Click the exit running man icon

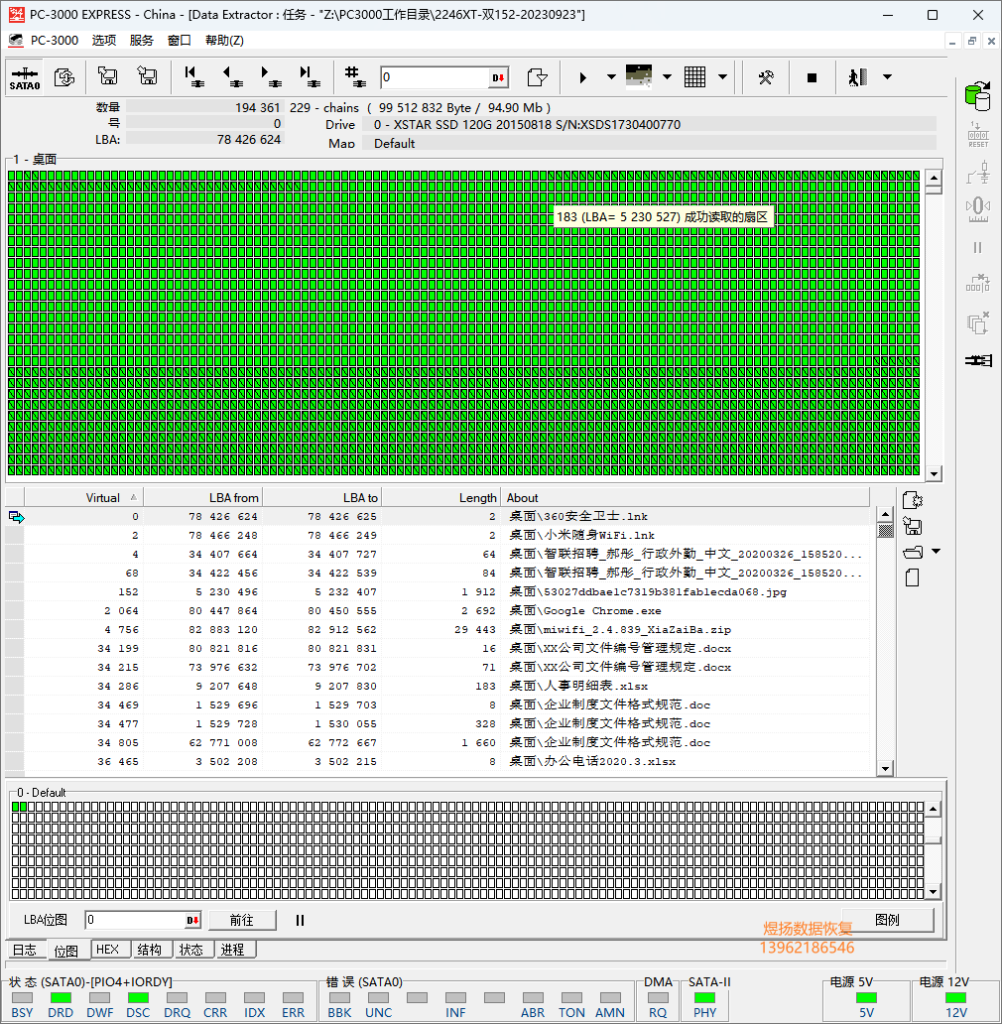(858, 77)
